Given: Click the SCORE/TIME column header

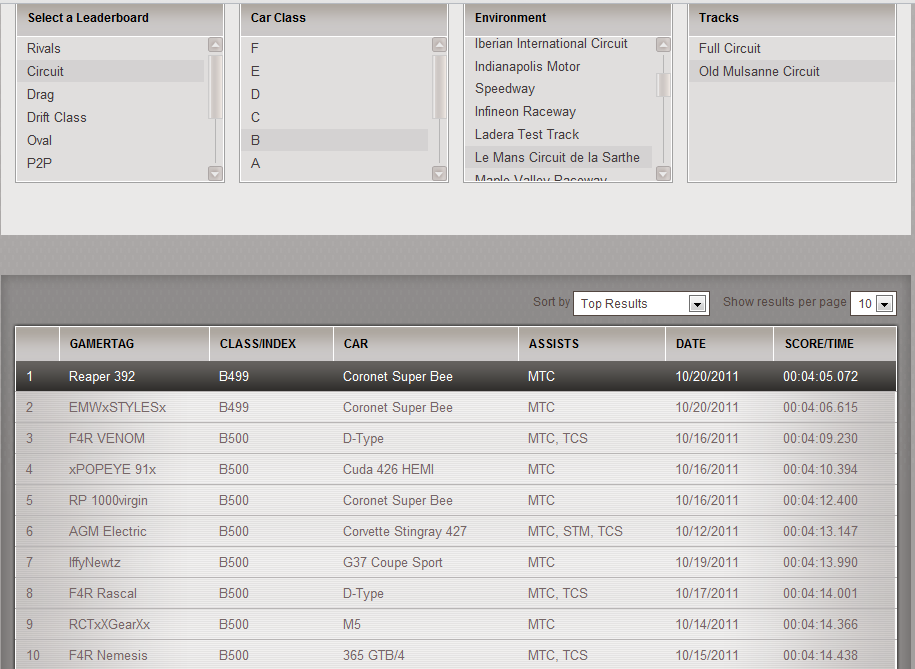Looking at the screenshot, I should point(819,343).
